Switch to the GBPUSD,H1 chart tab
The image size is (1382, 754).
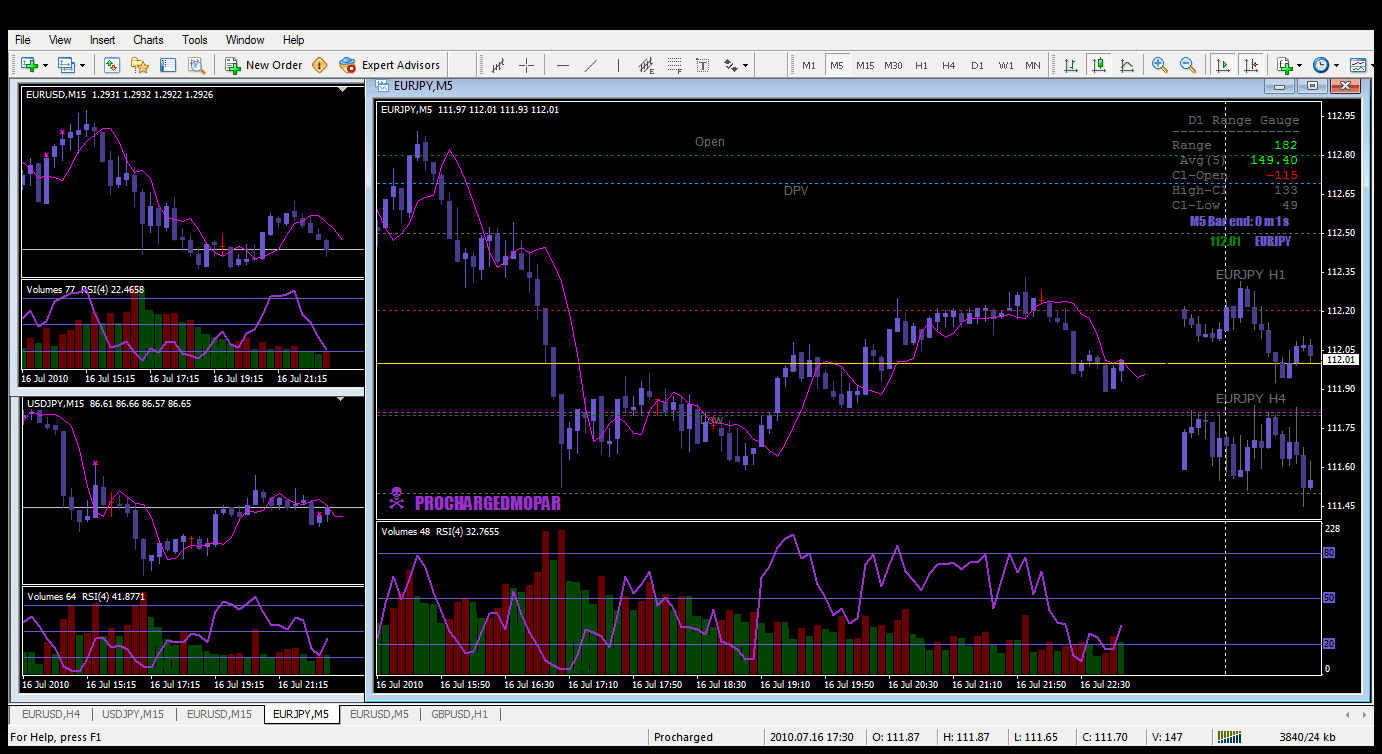[x=459, y=714]
